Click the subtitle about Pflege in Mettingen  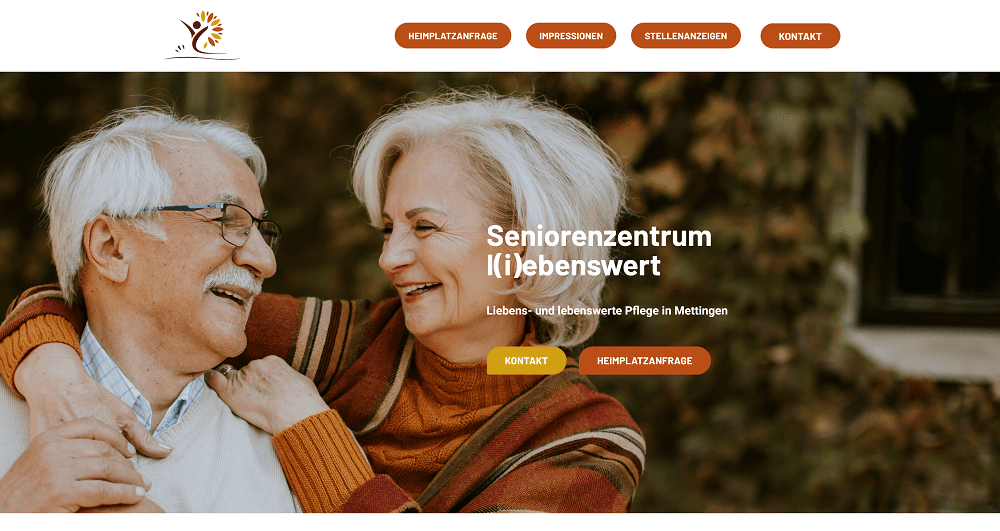point(607,310)
